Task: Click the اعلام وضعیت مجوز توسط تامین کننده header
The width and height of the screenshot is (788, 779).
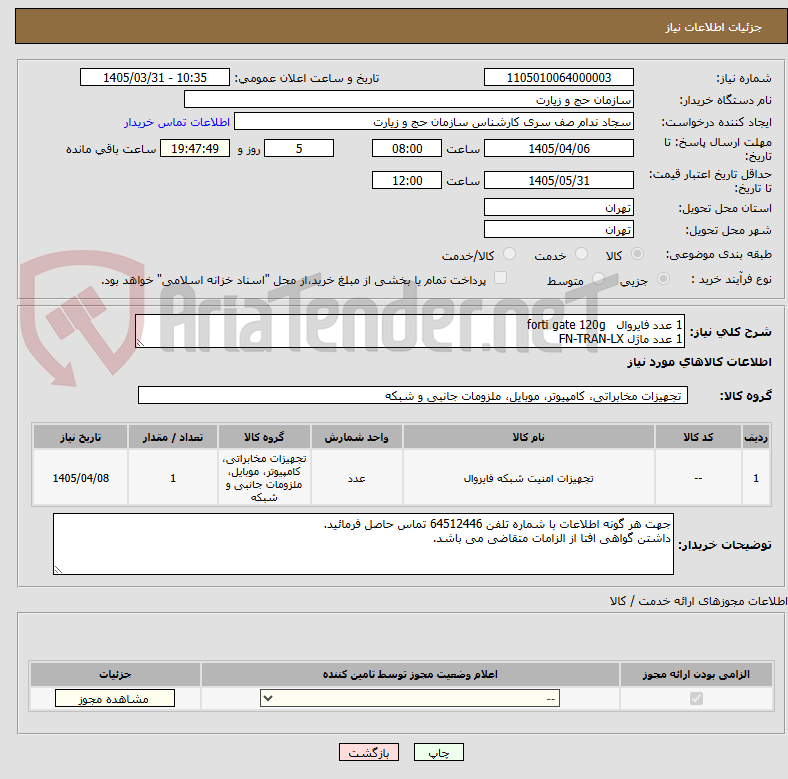Action: [x=410, y=674]
